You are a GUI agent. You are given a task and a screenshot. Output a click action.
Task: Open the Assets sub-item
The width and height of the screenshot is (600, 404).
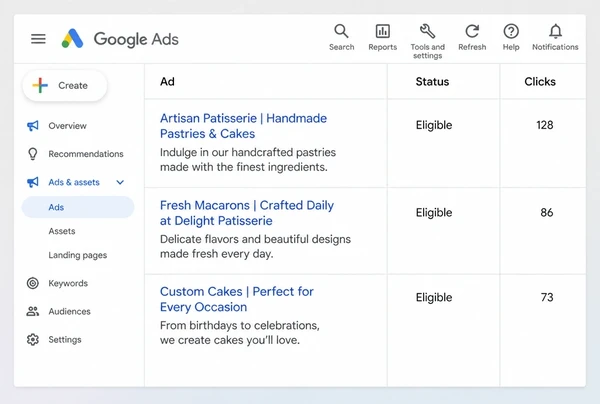[x=62, y=231]
